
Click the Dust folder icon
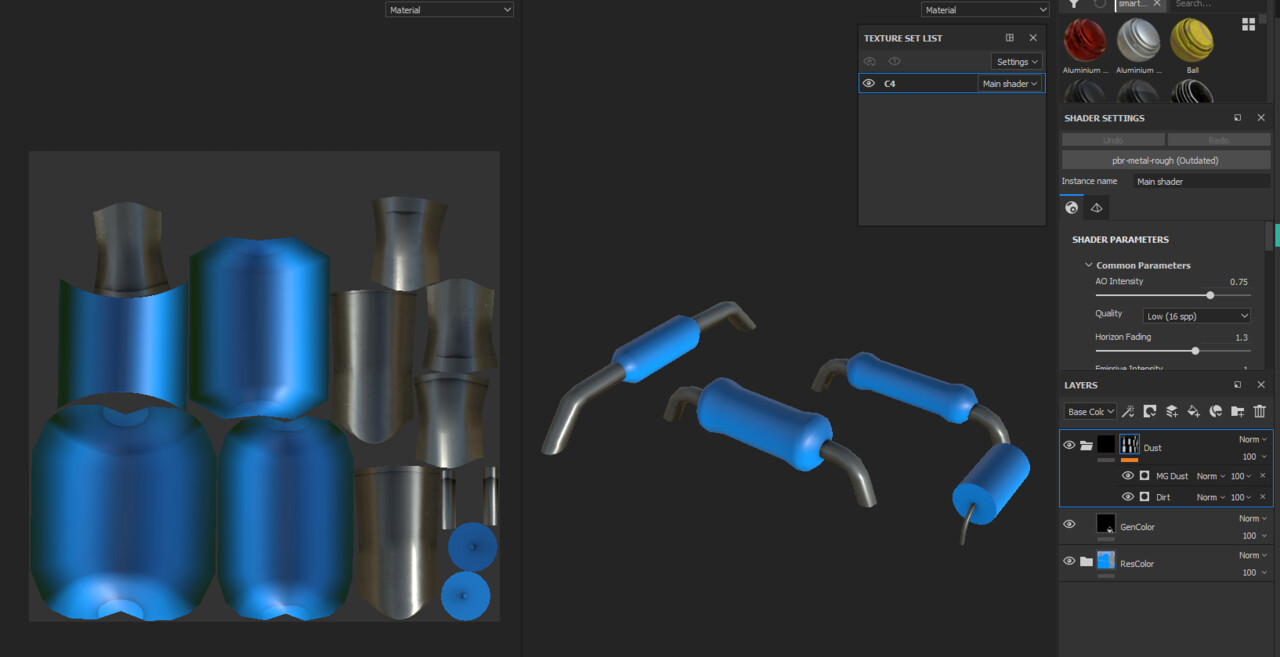[x=1086, y=446]
